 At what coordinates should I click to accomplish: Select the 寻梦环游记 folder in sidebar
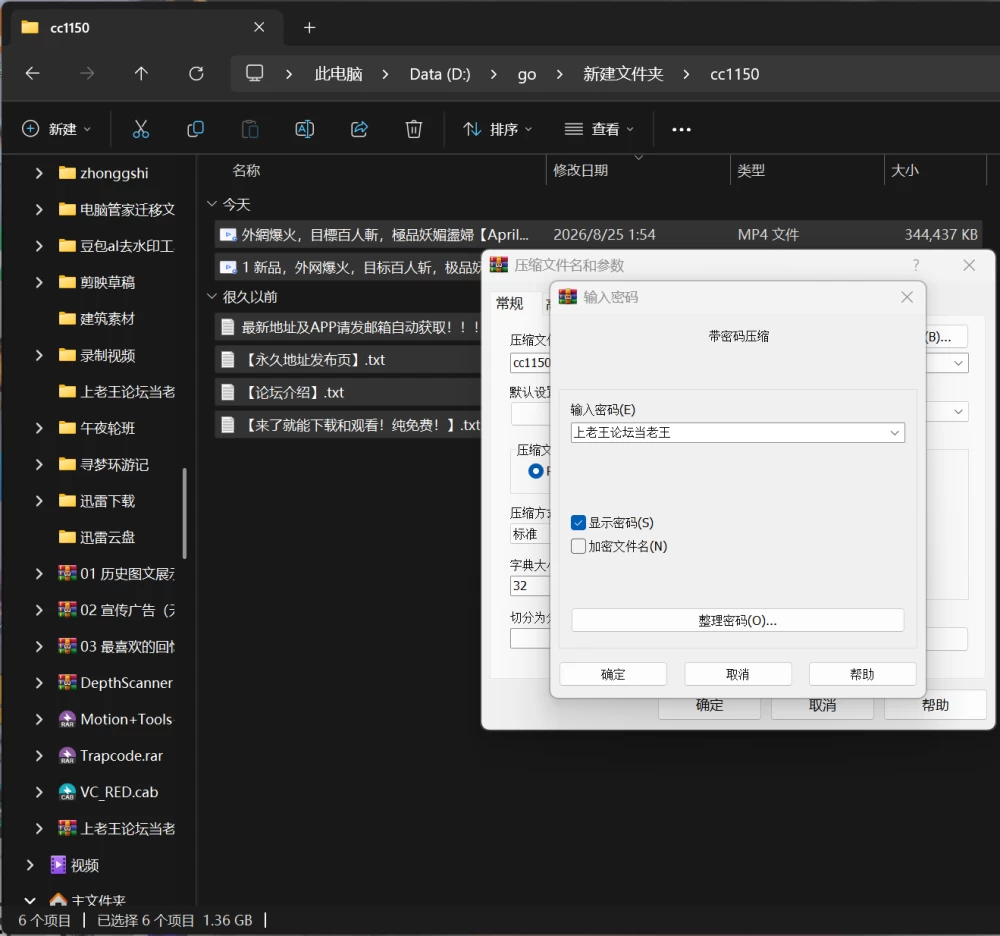click(x=115, y=464)
